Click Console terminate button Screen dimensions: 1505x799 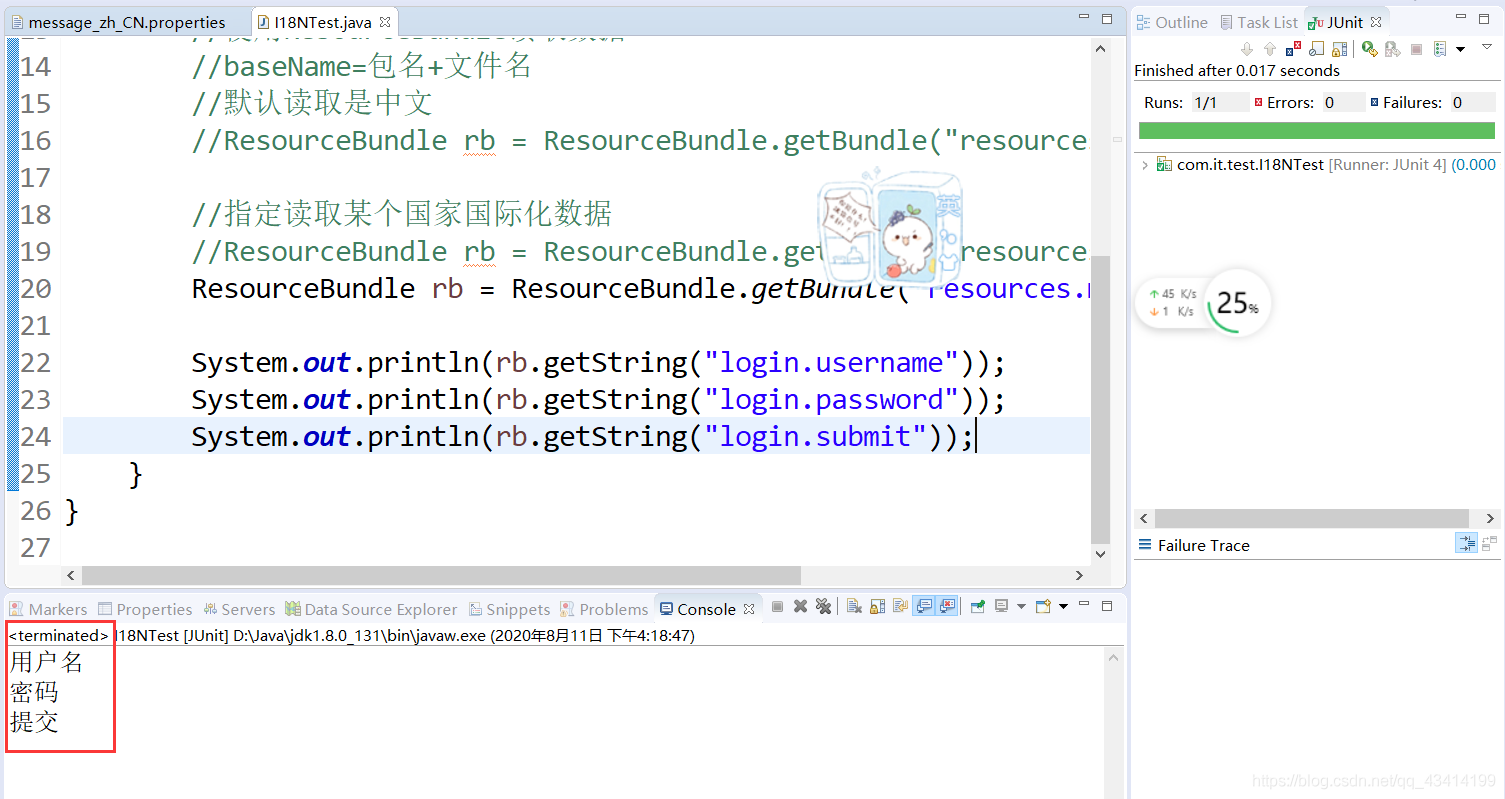pyautogui.click(x=777, y=606)
